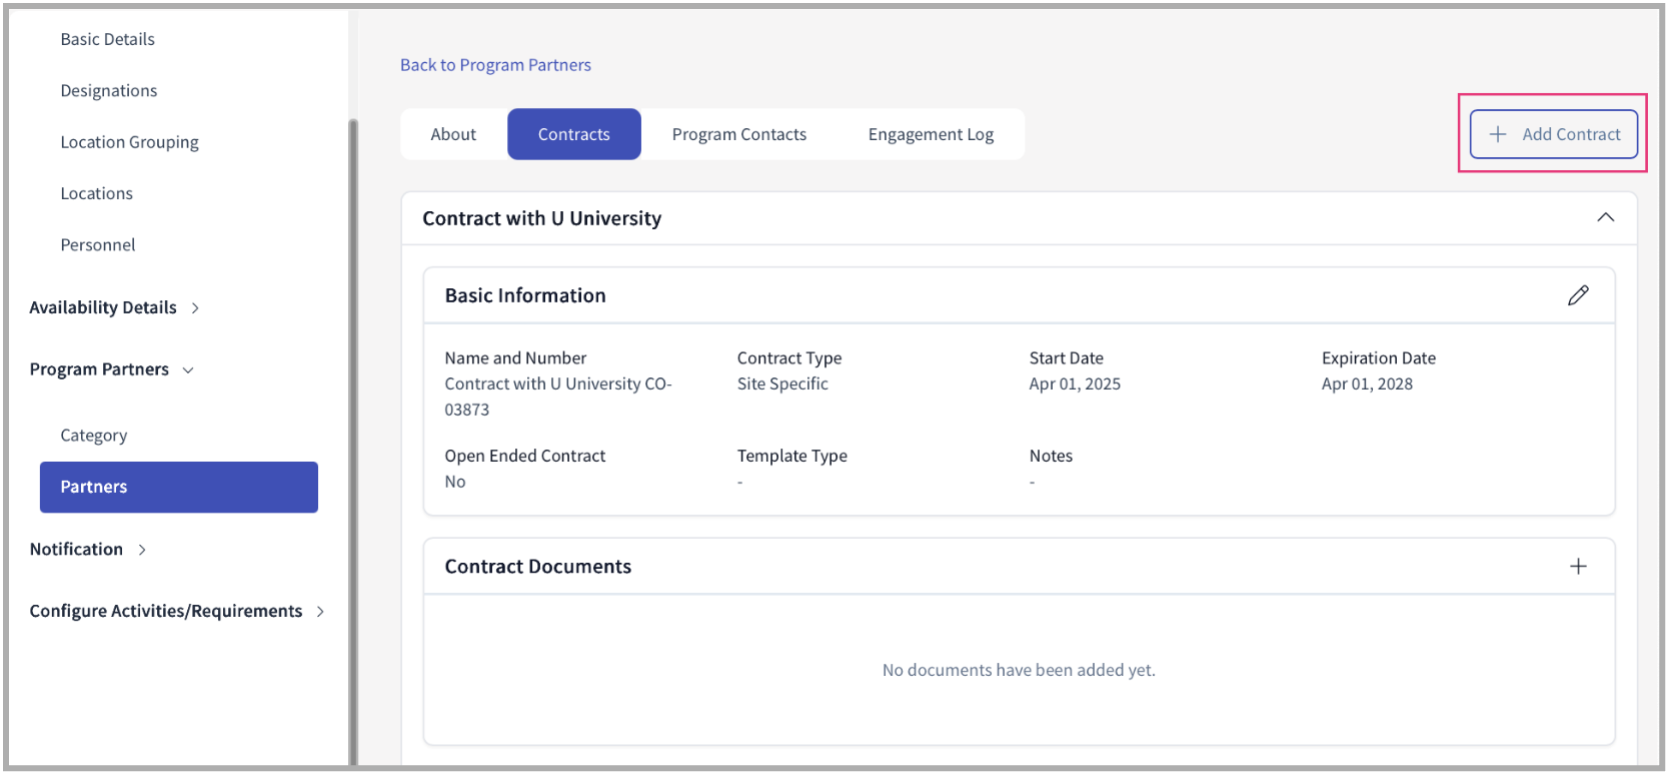Collapse the Contract with U University section

click(1605, 218)
